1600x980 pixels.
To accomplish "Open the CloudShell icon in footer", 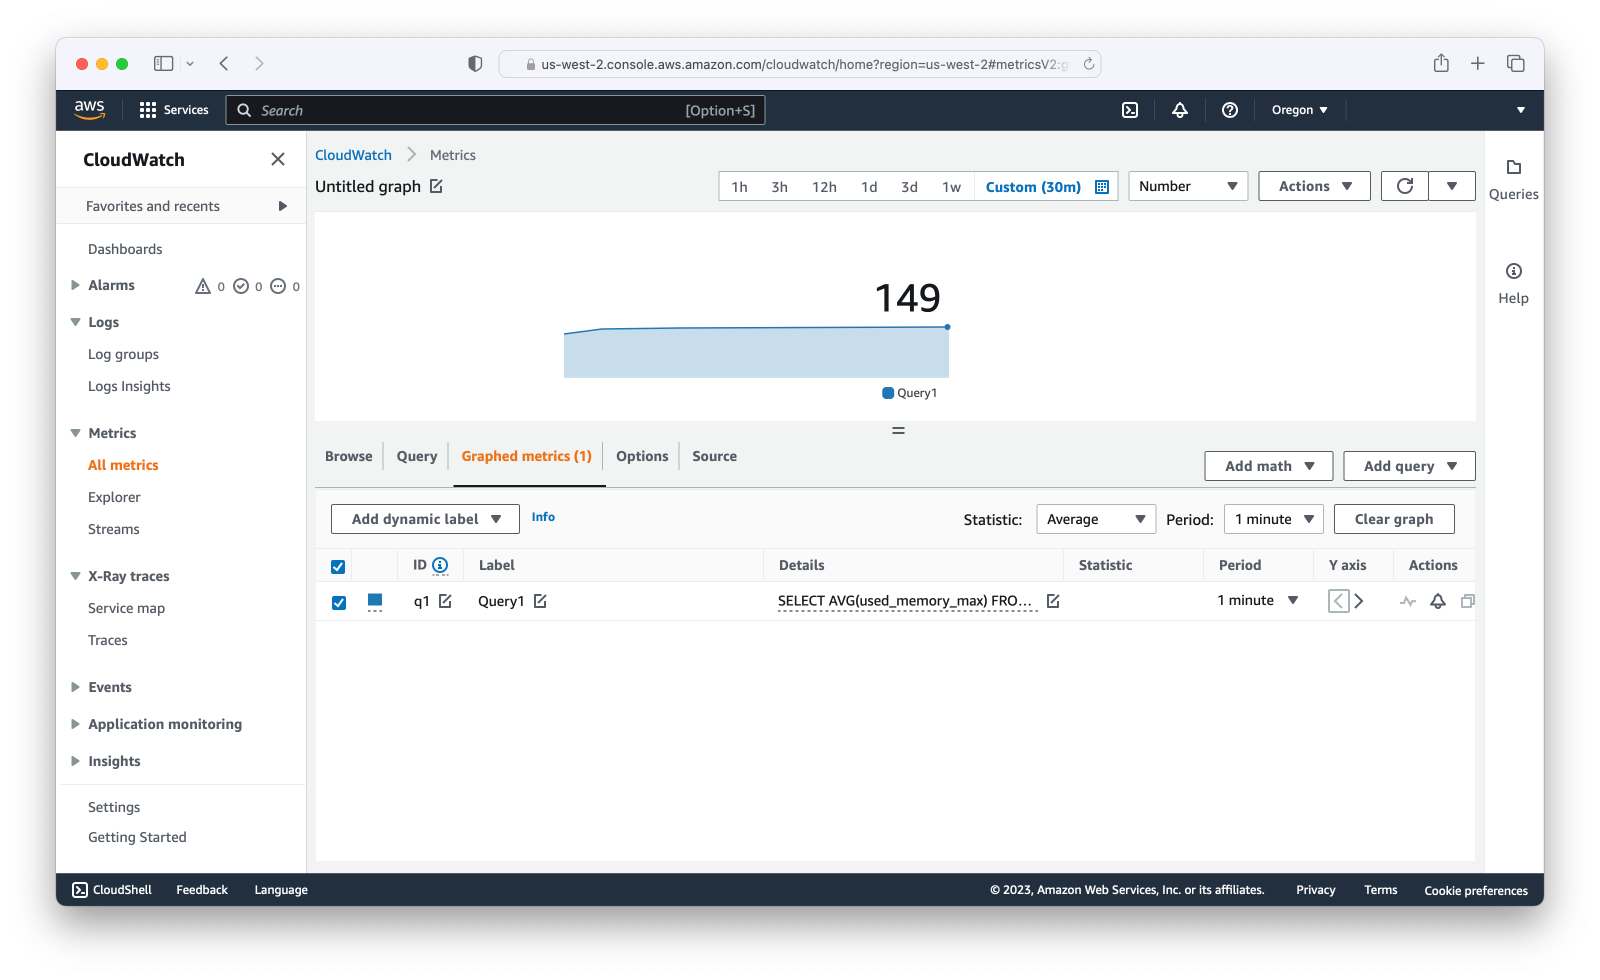I will pos(80,890).
